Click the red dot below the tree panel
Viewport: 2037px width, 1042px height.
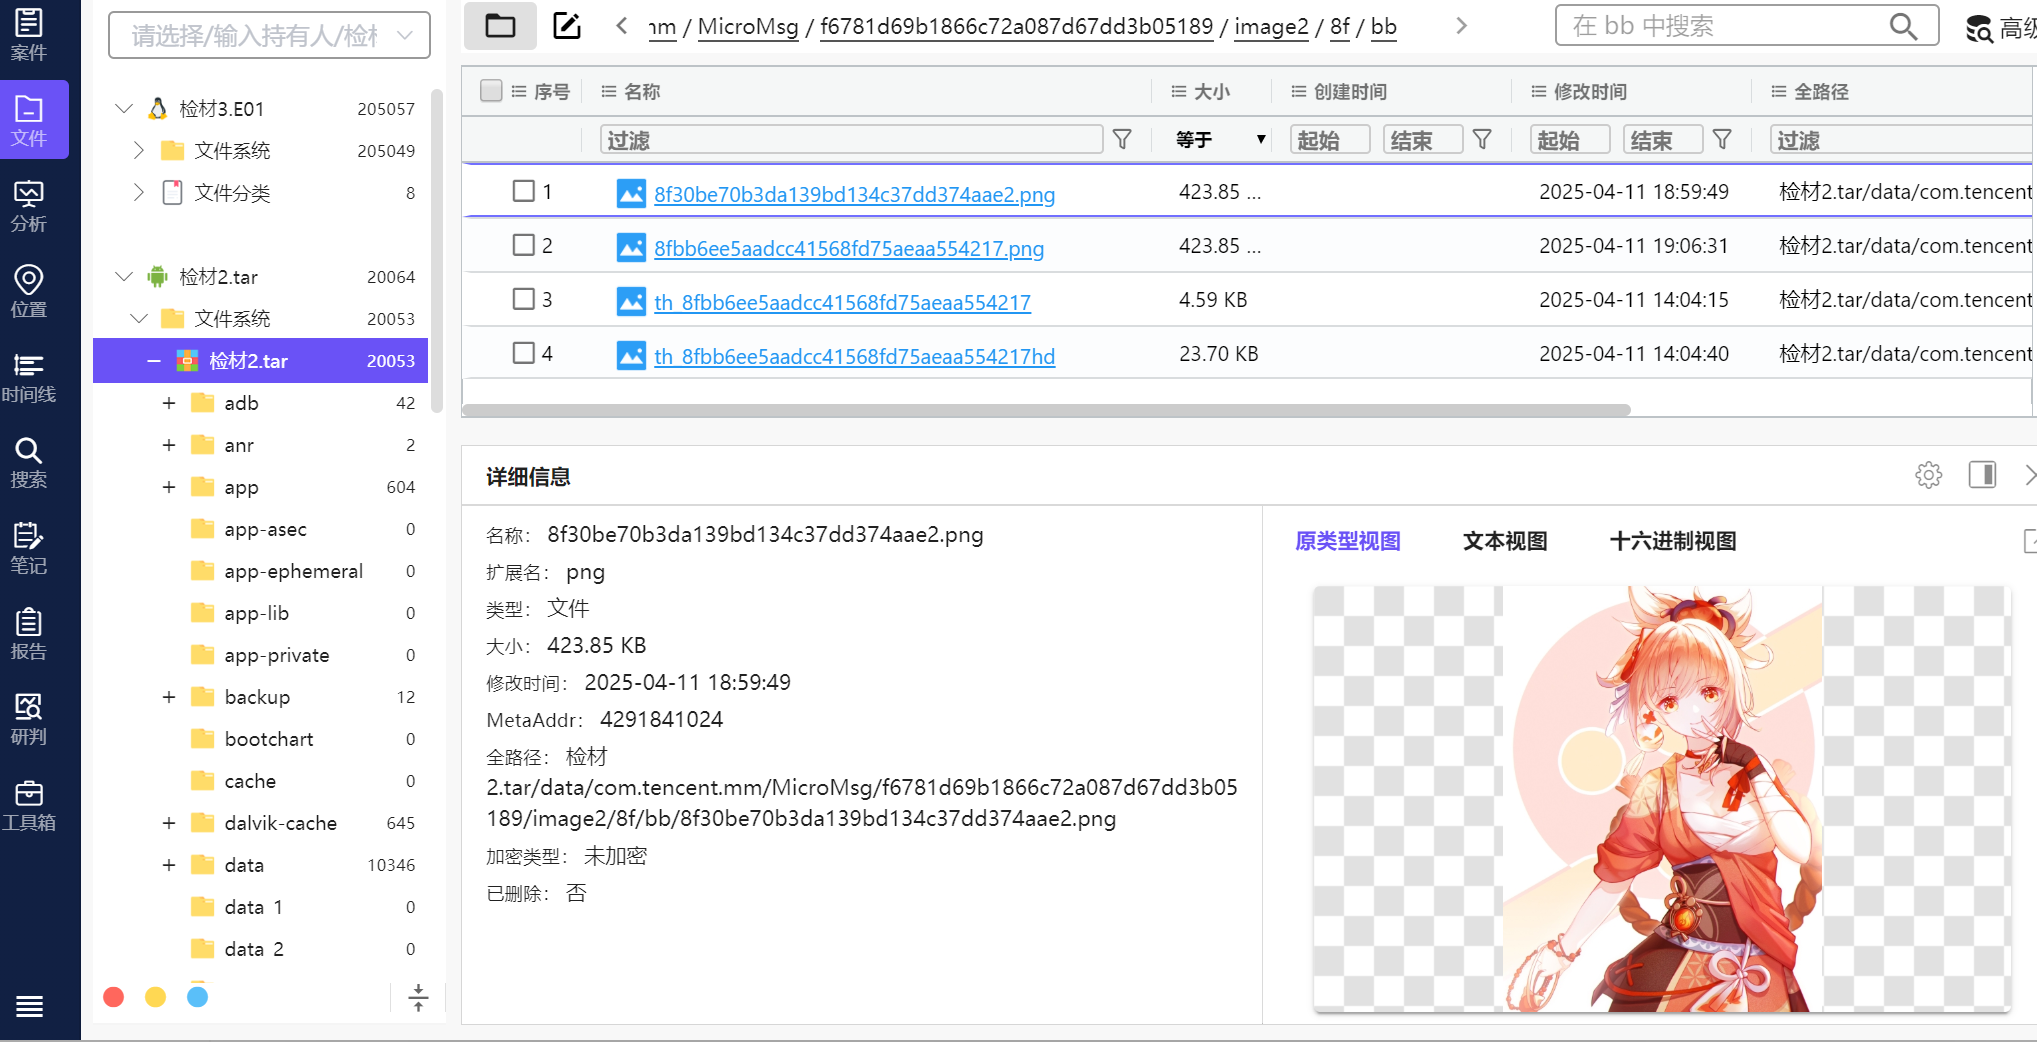coord(113,997)
